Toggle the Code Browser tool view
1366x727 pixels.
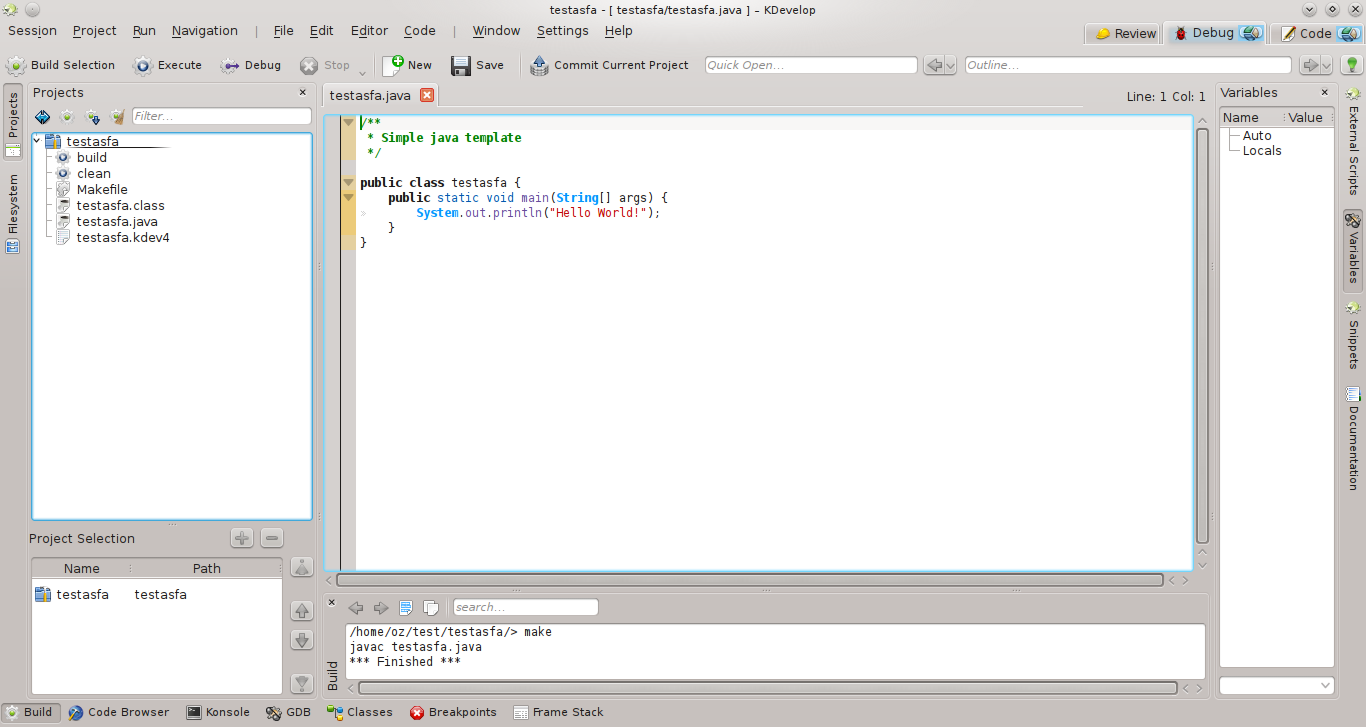tap(119, 712)
